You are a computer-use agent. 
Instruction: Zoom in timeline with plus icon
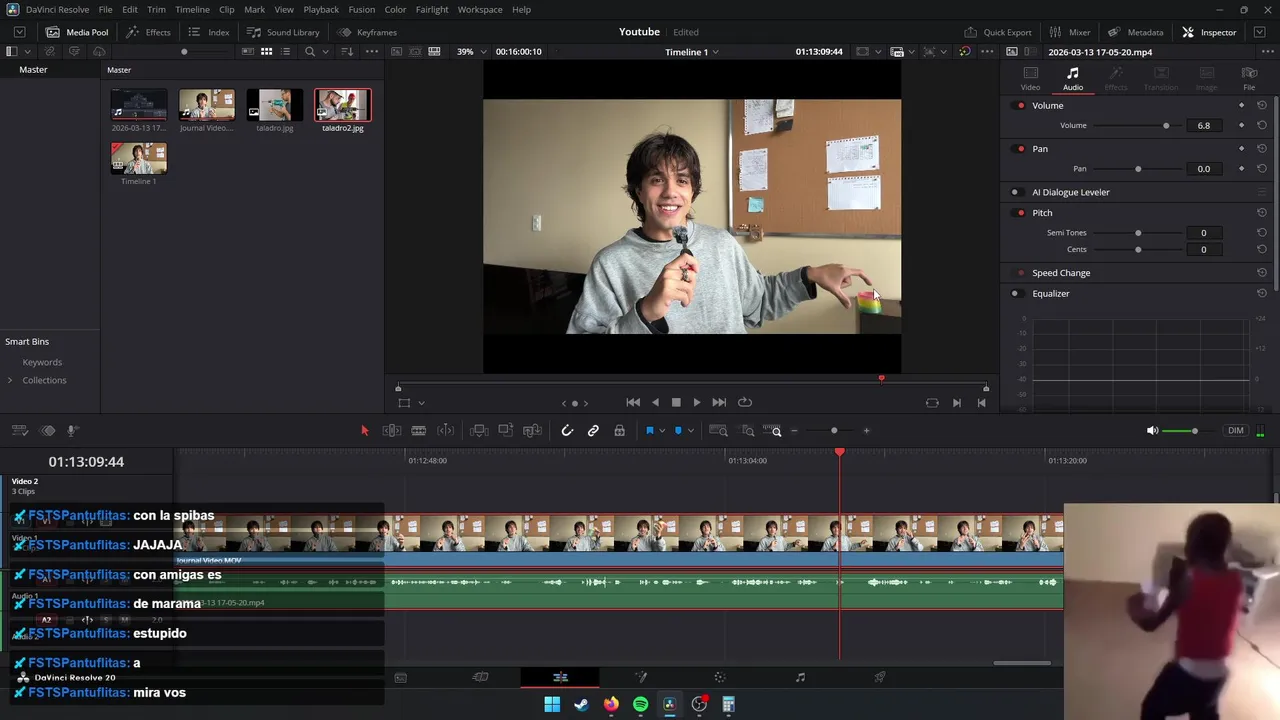point(866,431)
